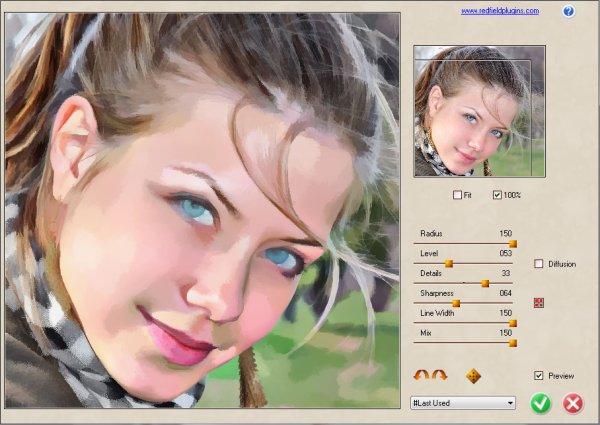600x425 pixels.
Task: Apply the filter with the green checkmark
Action: (541, 403)
